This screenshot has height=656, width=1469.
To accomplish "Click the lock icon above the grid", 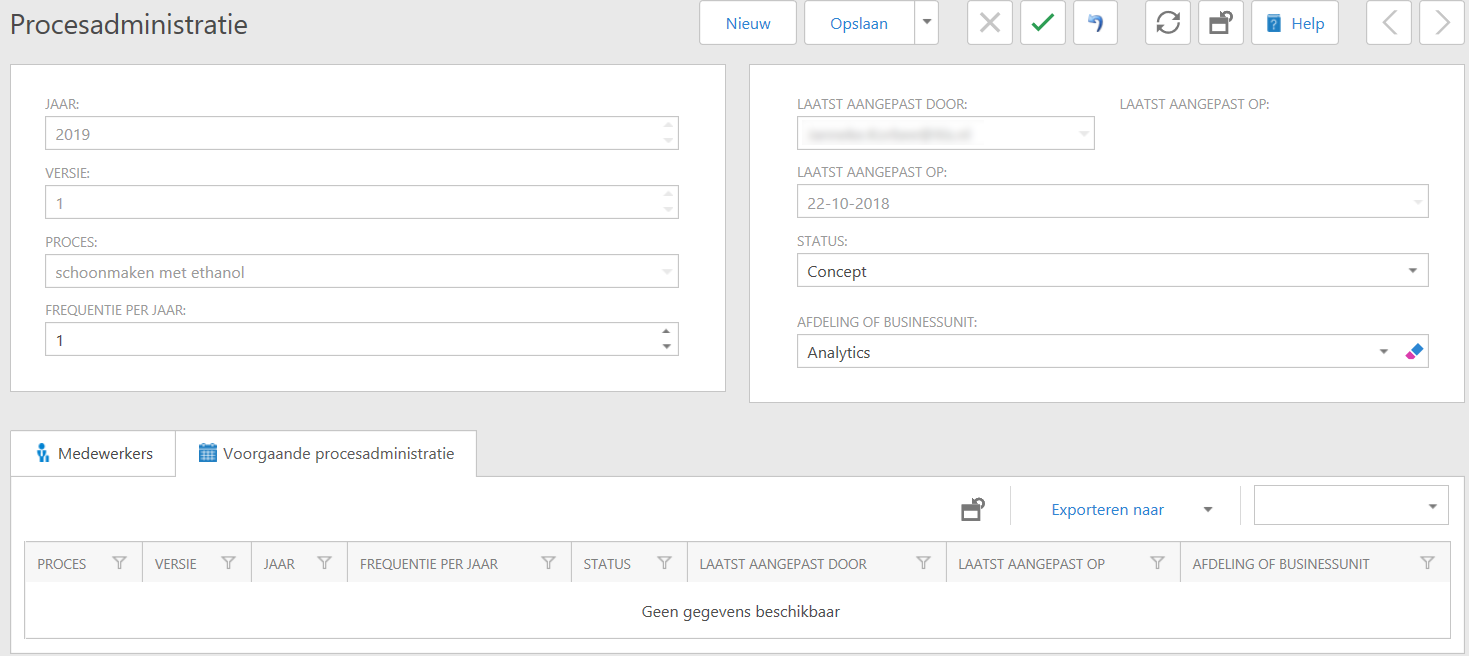I will click(x=972, y=510).
